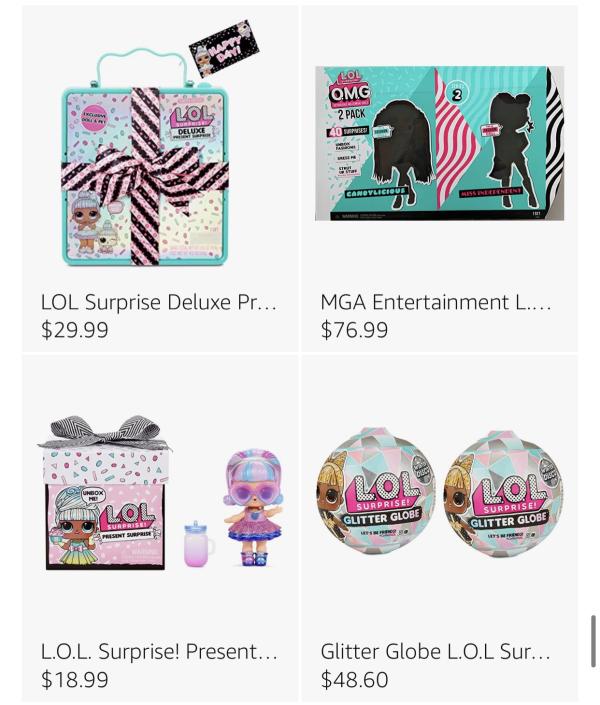
Task: Click the vertical scrollbar handle
Action: click(x=593, y=642)
